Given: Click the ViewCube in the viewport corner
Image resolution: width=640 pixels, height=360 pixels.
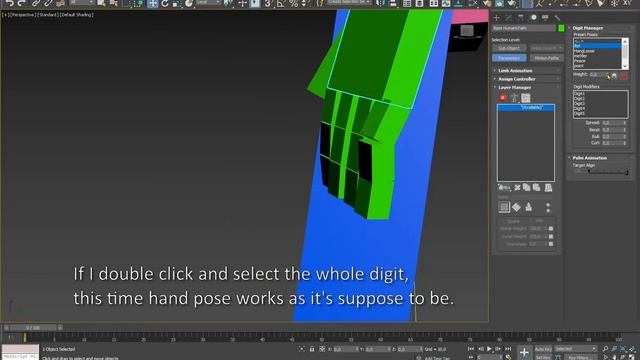Looking at the screenshot, I should 467,31.
